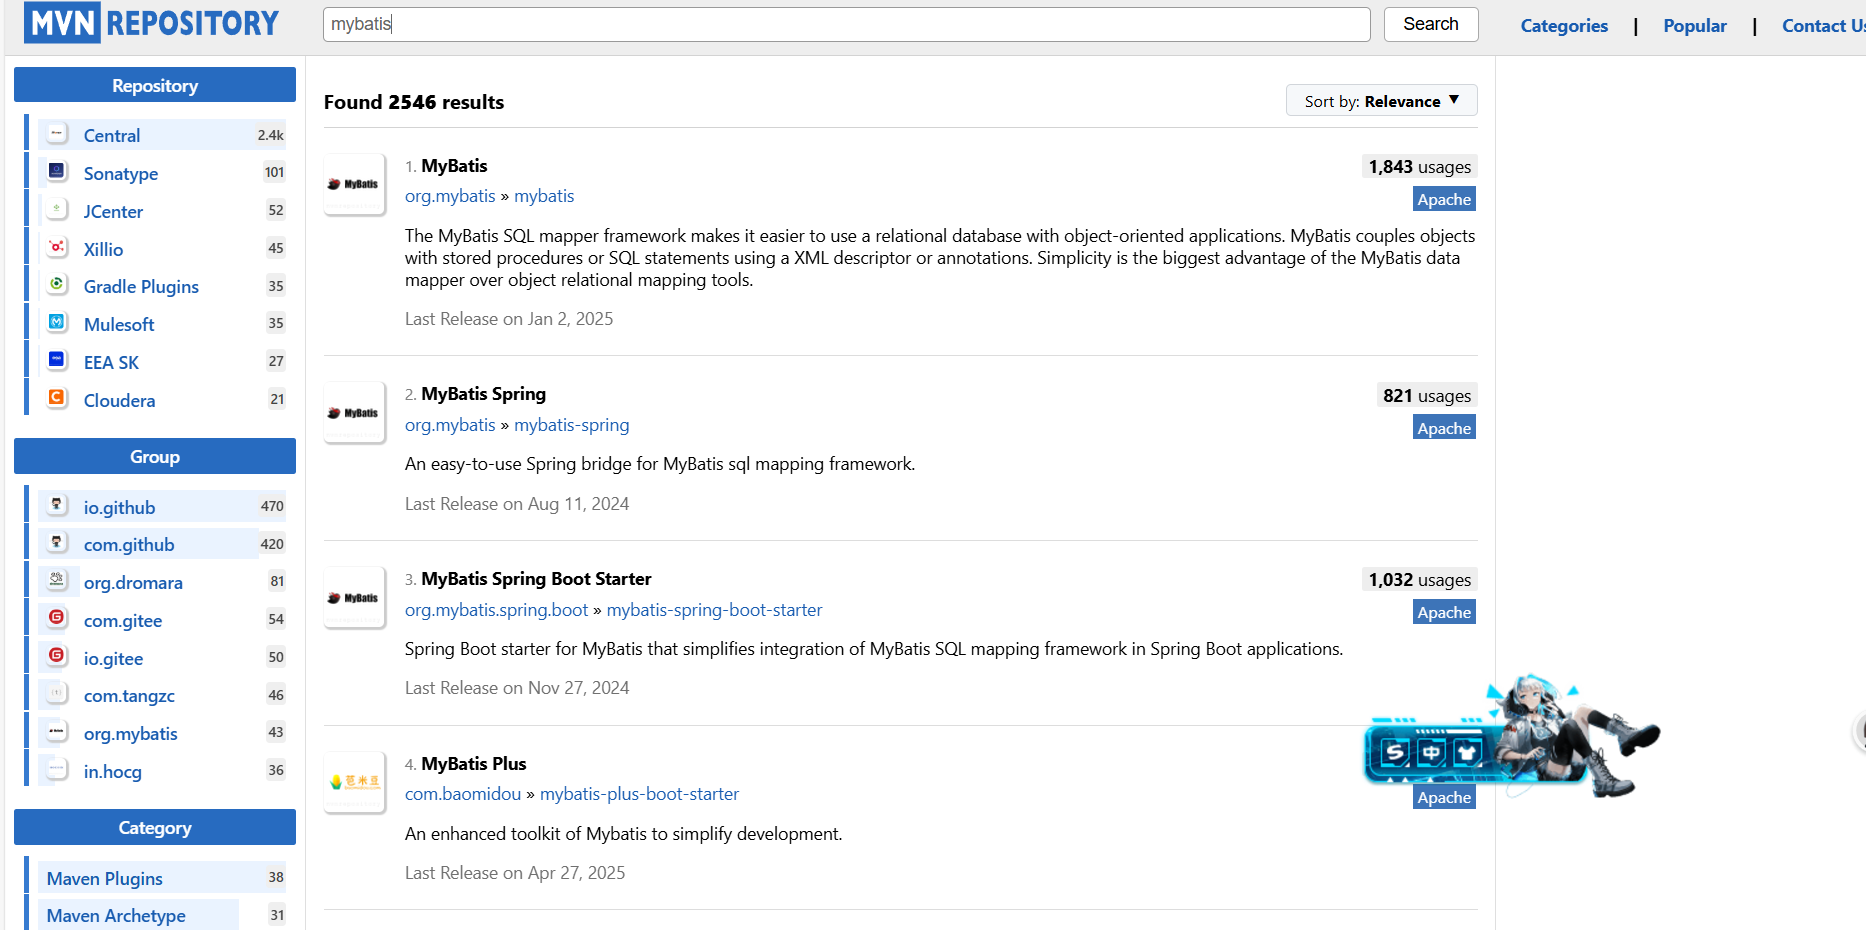Click the com.tangzc group icon

click(x=57, y=693)
